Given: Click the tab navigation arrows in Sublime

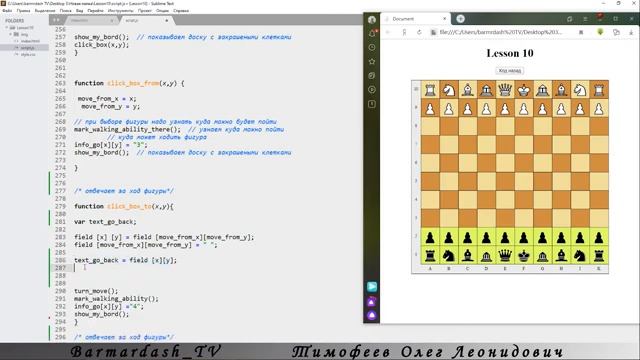Looking at the screenshot, I should [x=56, y=20].
